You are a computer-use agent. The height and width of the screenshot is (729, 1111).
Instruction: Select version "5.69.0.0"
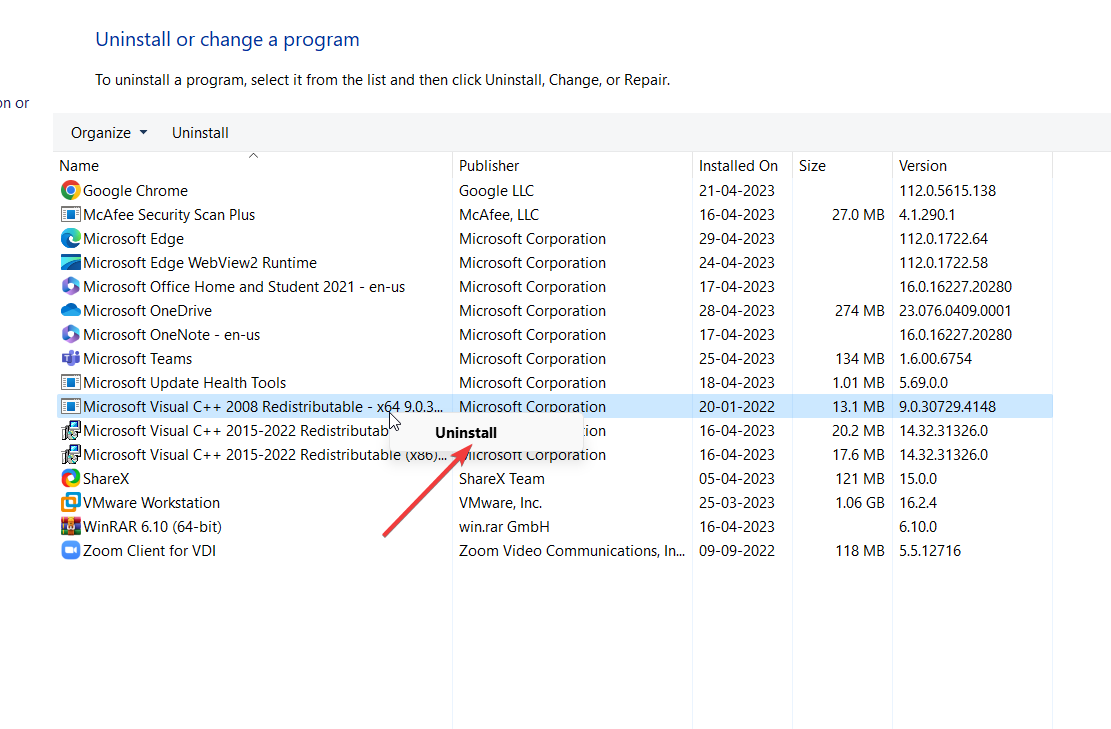coord(923,383)
